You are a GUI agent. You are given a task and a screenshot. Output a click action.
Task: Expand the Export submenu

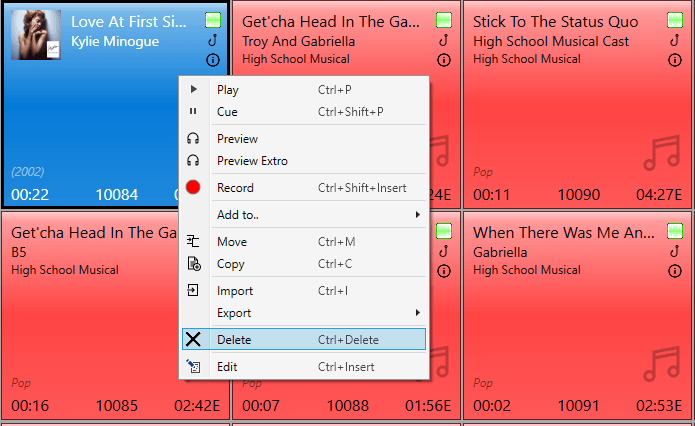pos(304,313)
